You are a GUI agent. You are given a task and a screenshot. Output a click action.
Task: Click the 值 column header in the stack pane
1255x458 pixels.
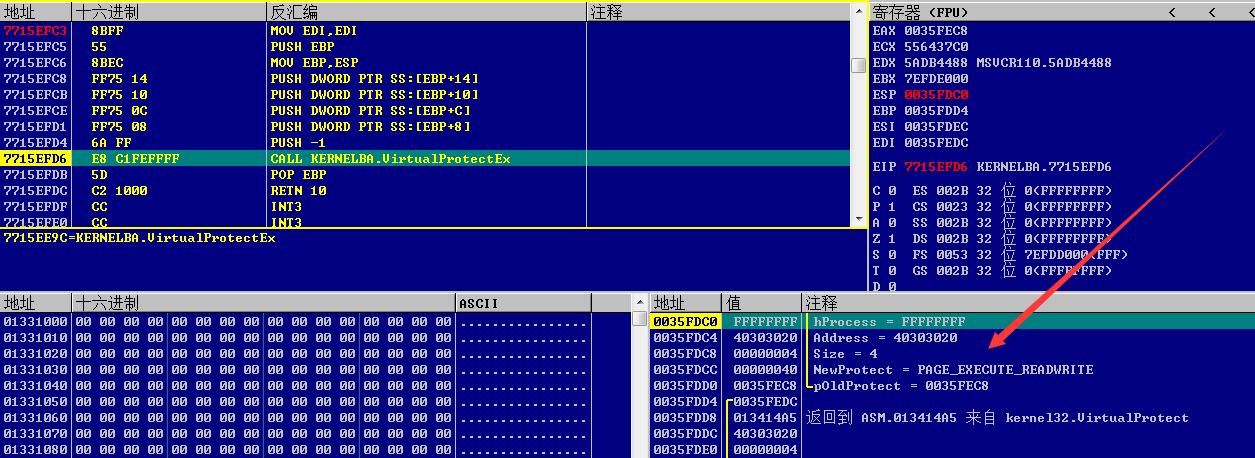click(761, 303)
